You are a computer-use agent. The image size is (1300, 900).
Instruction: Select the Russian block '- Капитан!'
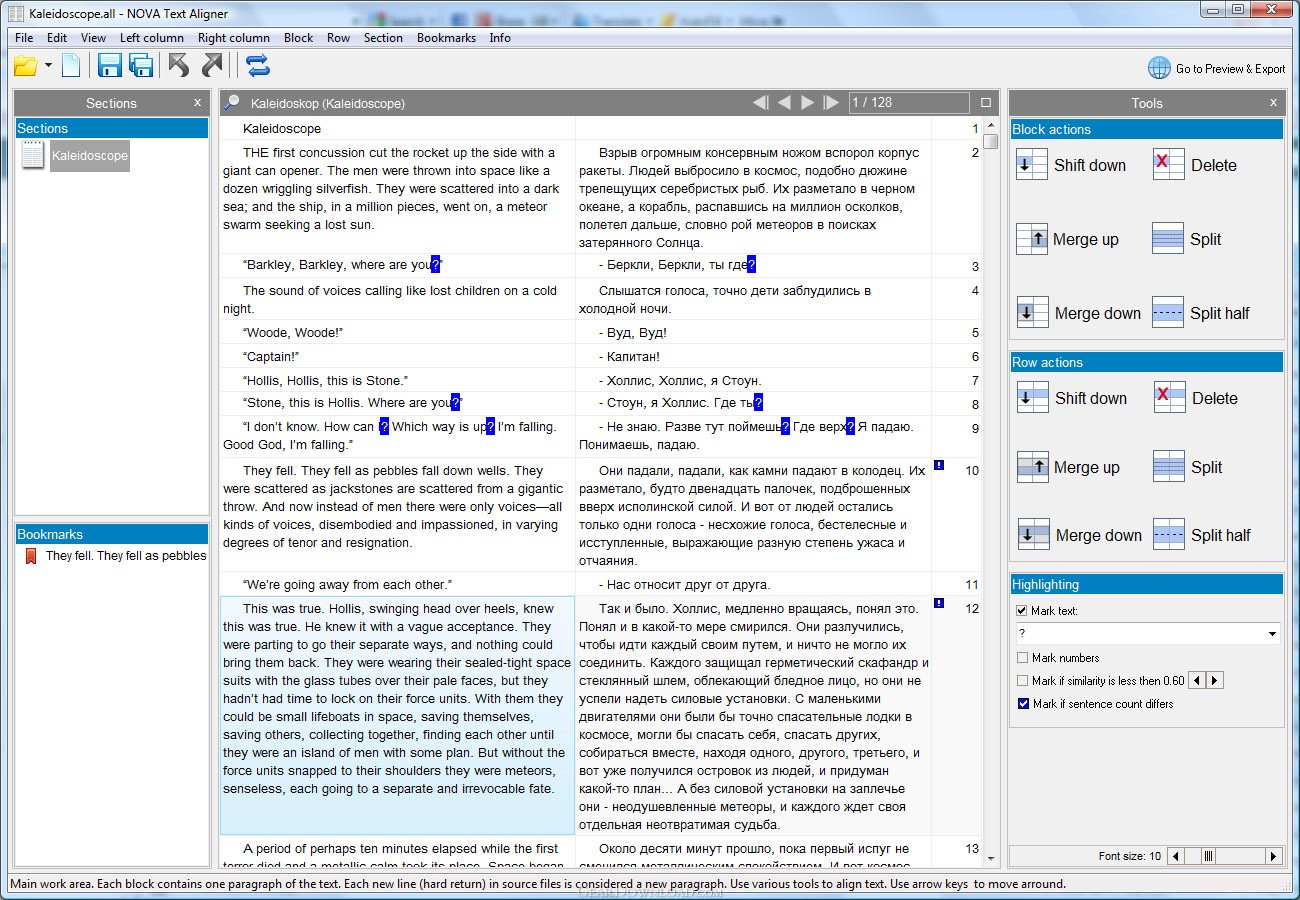(753, 356)
